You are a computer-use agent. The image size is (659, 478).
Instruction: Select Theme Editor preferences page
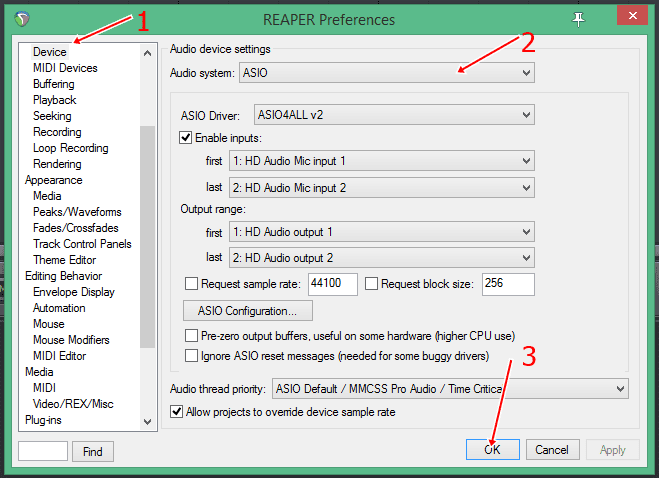click(x=64, y=259)
